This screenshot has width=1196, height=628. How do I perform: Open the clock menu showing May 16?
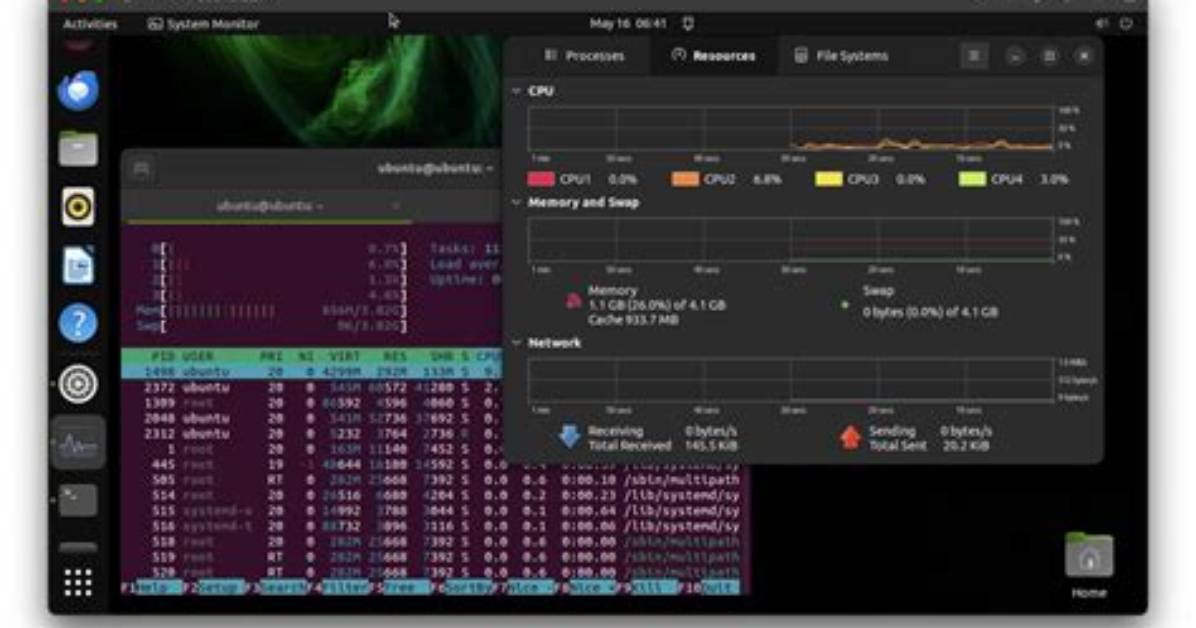628,24
